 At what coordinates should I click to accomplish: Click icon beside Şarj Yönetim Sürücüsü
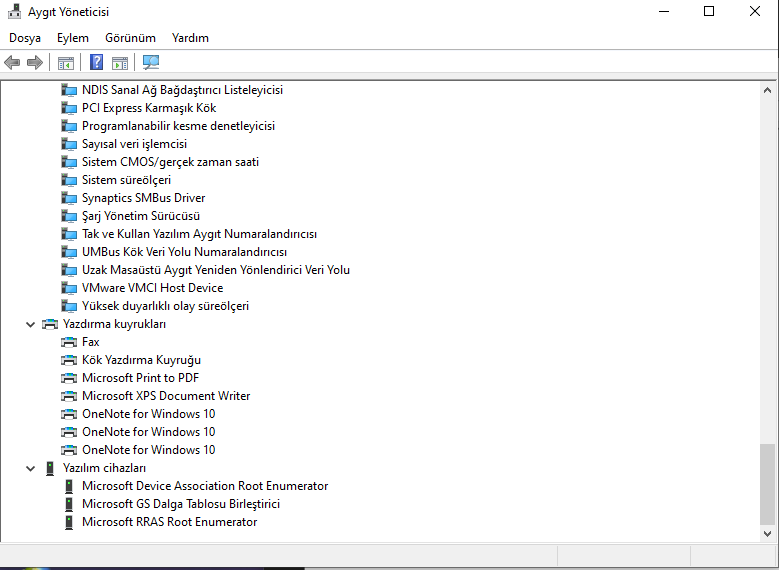pos(69,216)
